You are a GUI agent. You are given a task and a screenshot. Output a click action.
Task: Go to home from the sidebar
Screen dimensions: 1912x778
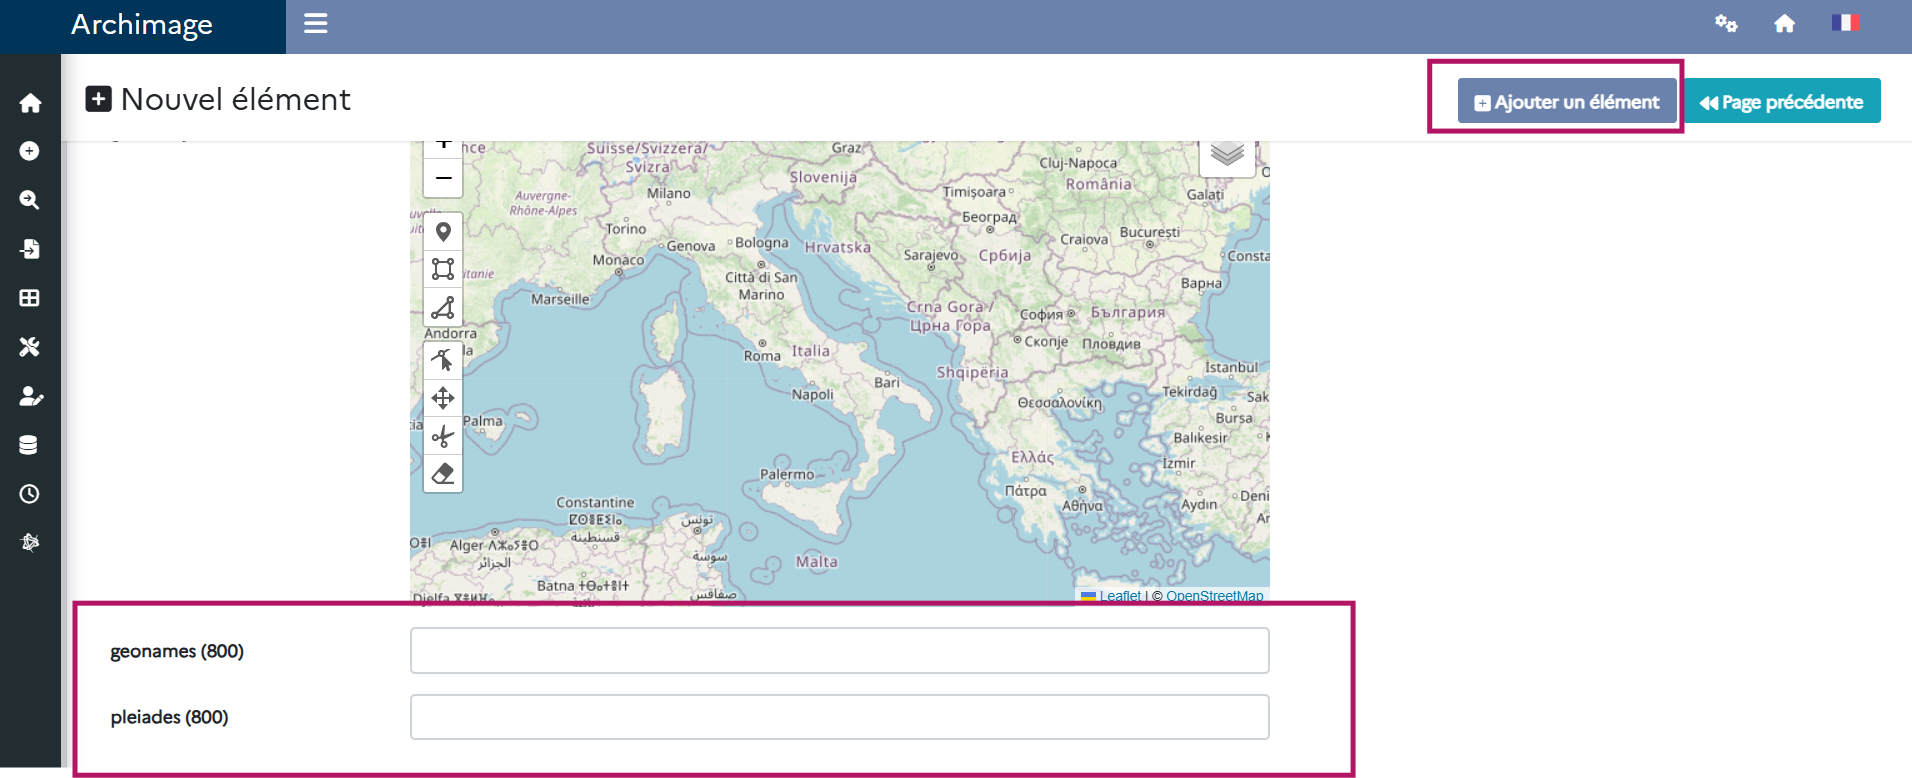pyautogui.click(x=30, y=103)
